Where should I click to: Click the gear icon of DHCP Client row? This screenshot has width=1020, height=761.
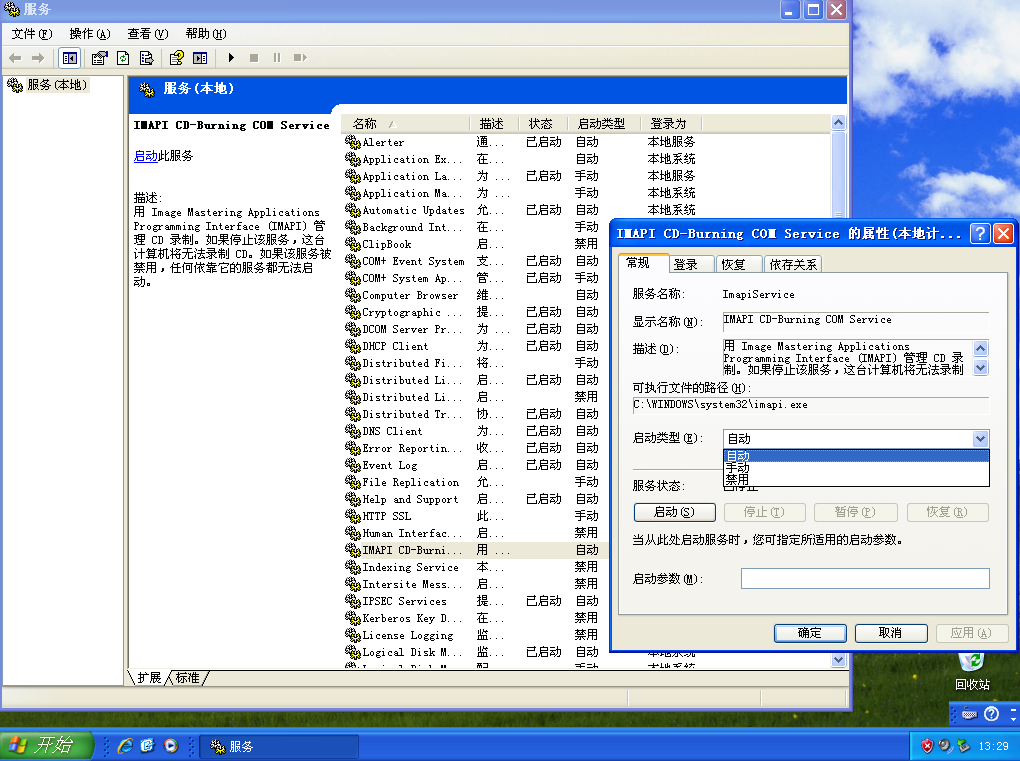point(352,346)
